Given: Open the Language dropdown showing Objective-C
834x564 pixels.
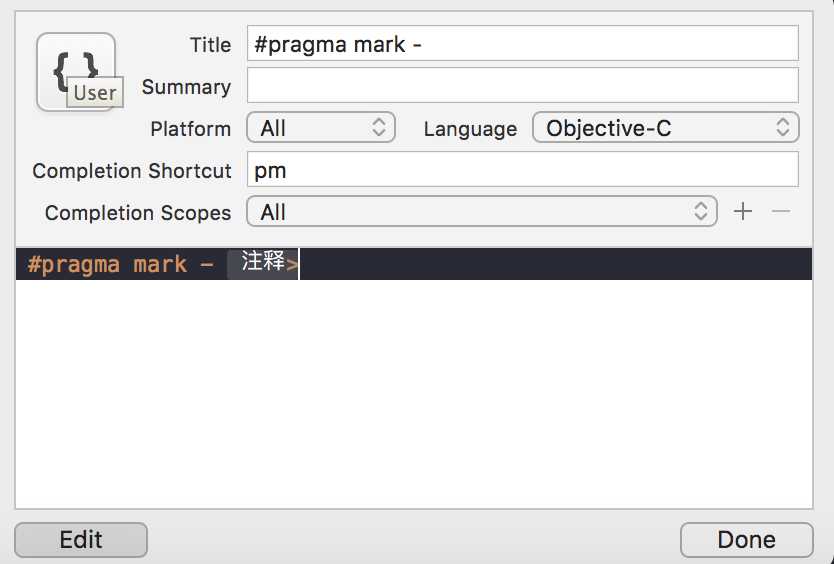Looking at the screenshot, I should 665,128.
